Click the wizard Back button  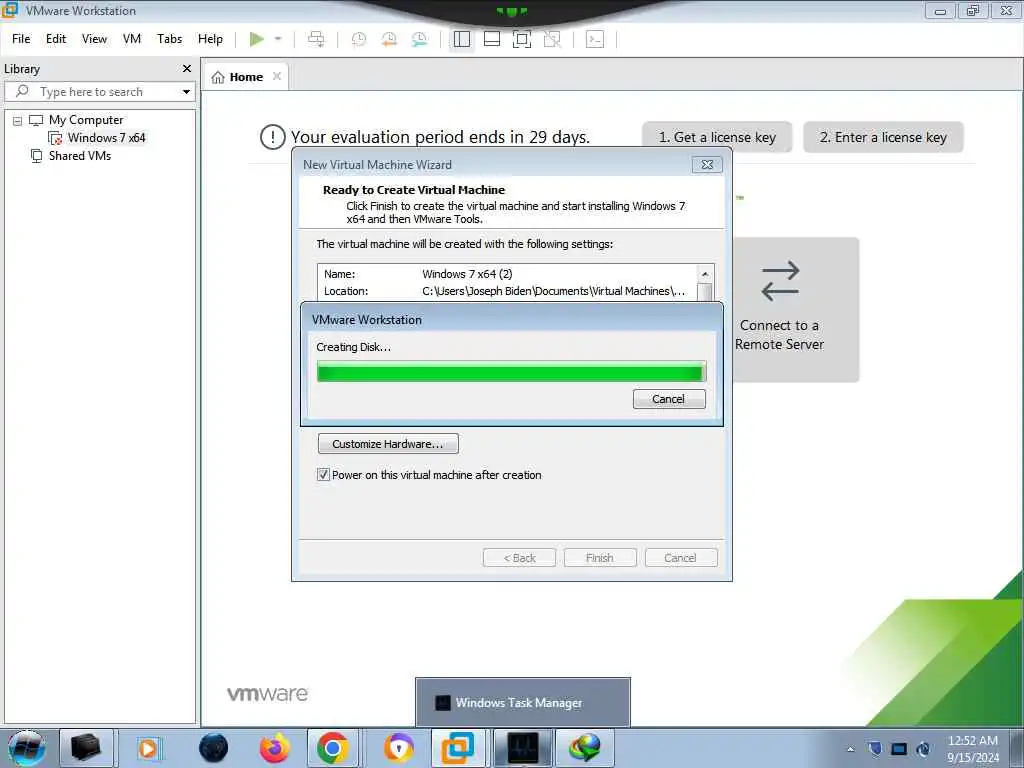click(519, 558)
